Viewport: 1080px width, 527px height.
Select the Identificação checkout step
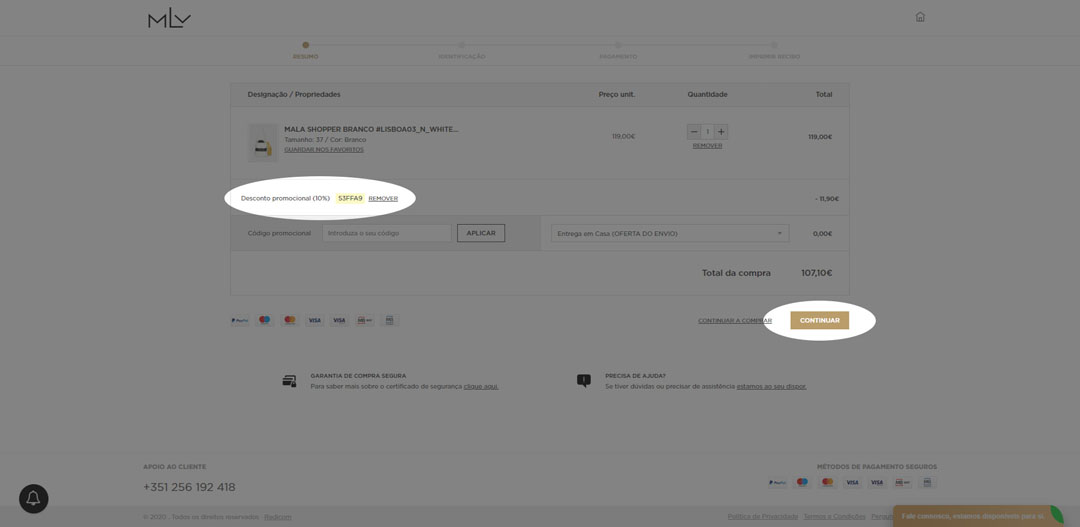[x=461, y=50]
